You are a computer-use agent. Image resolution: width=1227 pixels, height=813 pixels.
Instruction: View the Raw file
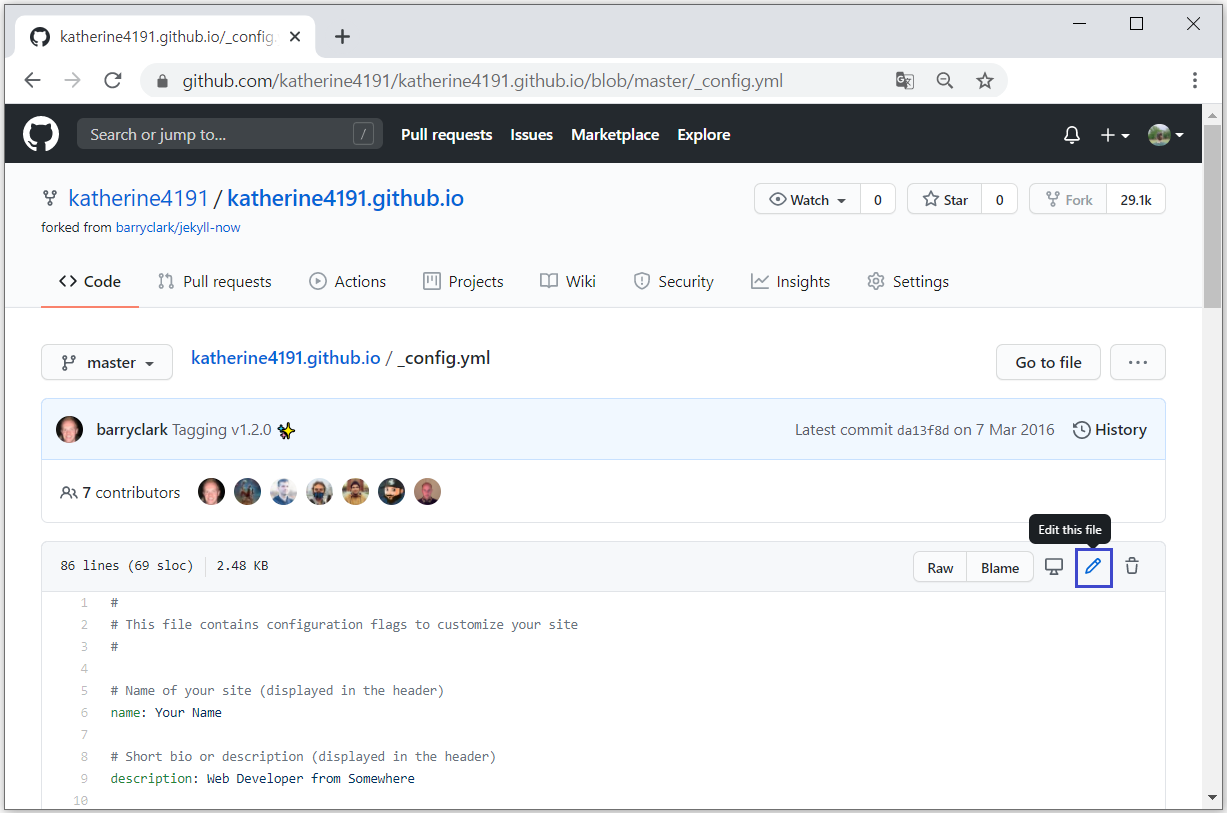click(940, 567)
